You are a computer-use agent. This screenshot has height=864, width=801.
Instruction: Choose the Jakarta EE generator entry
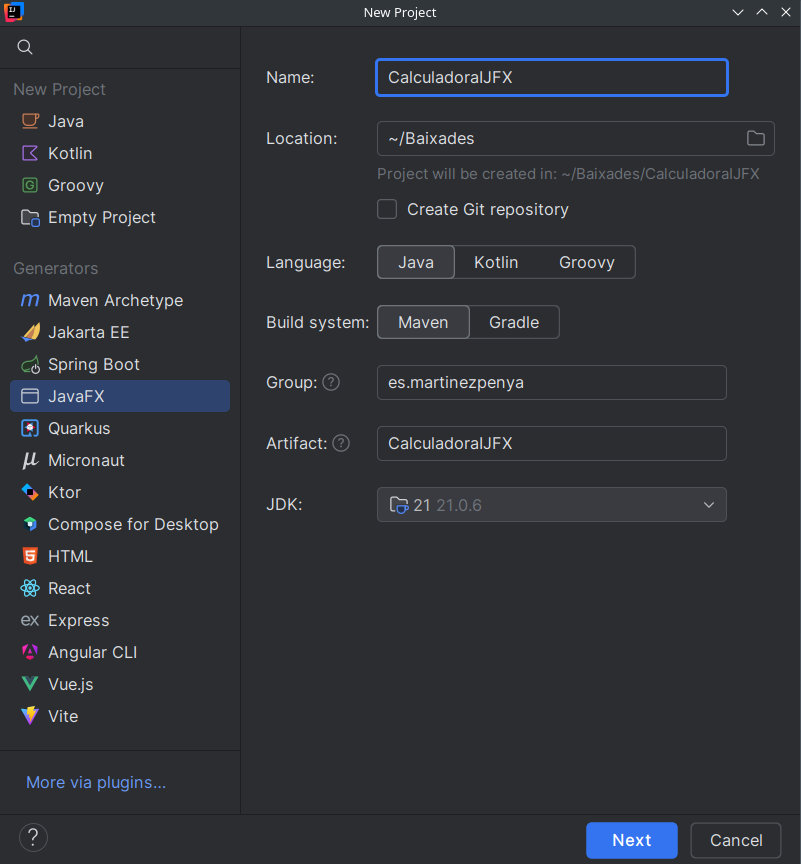88,332
